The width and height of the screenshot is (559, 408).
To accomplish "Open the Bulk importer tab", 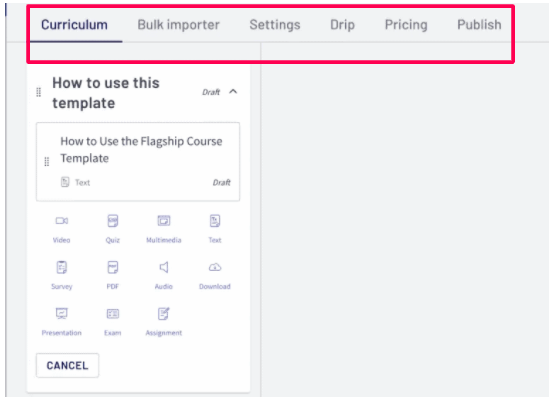I will pyautogui.click(x=178, y=25).
